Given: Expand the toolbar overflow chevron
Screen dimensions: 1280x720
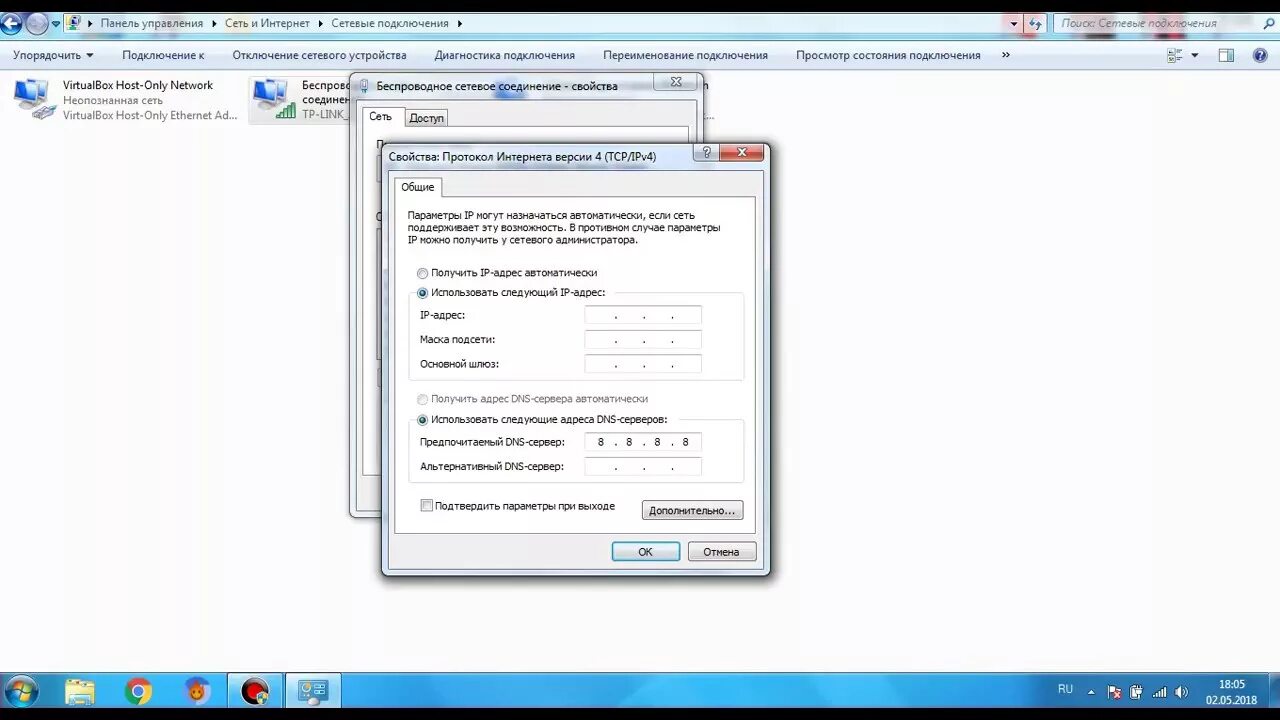Looking at the screenshot, I should [1005, 55].
